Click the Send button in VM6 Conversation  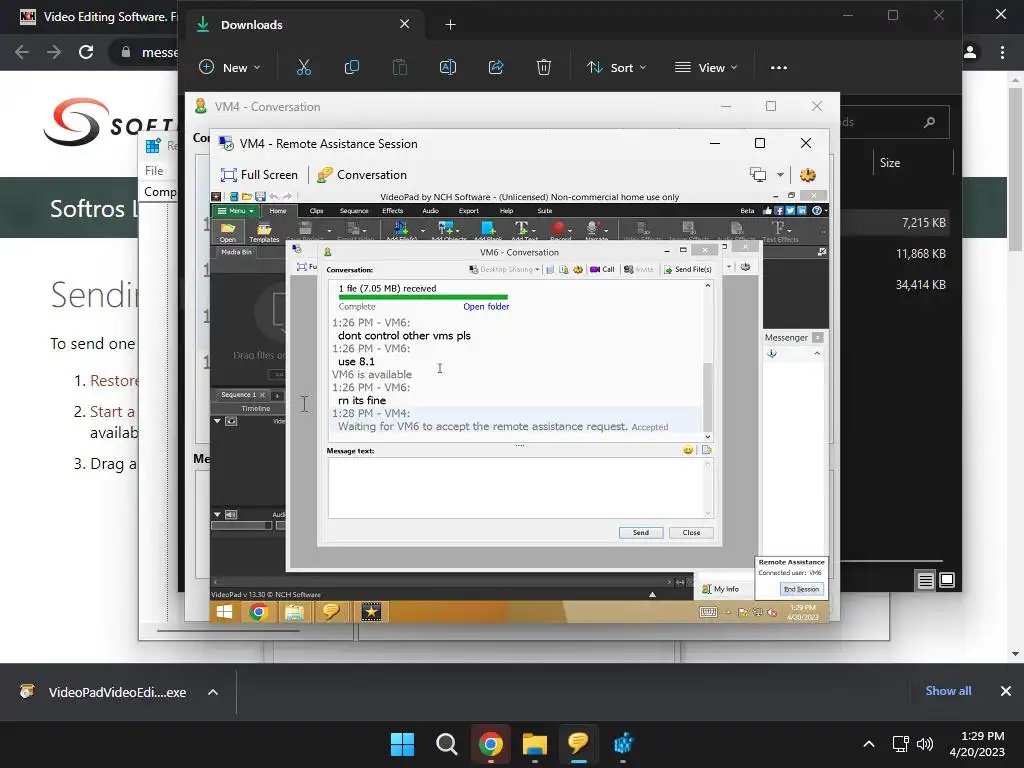[x=641, y=533]
